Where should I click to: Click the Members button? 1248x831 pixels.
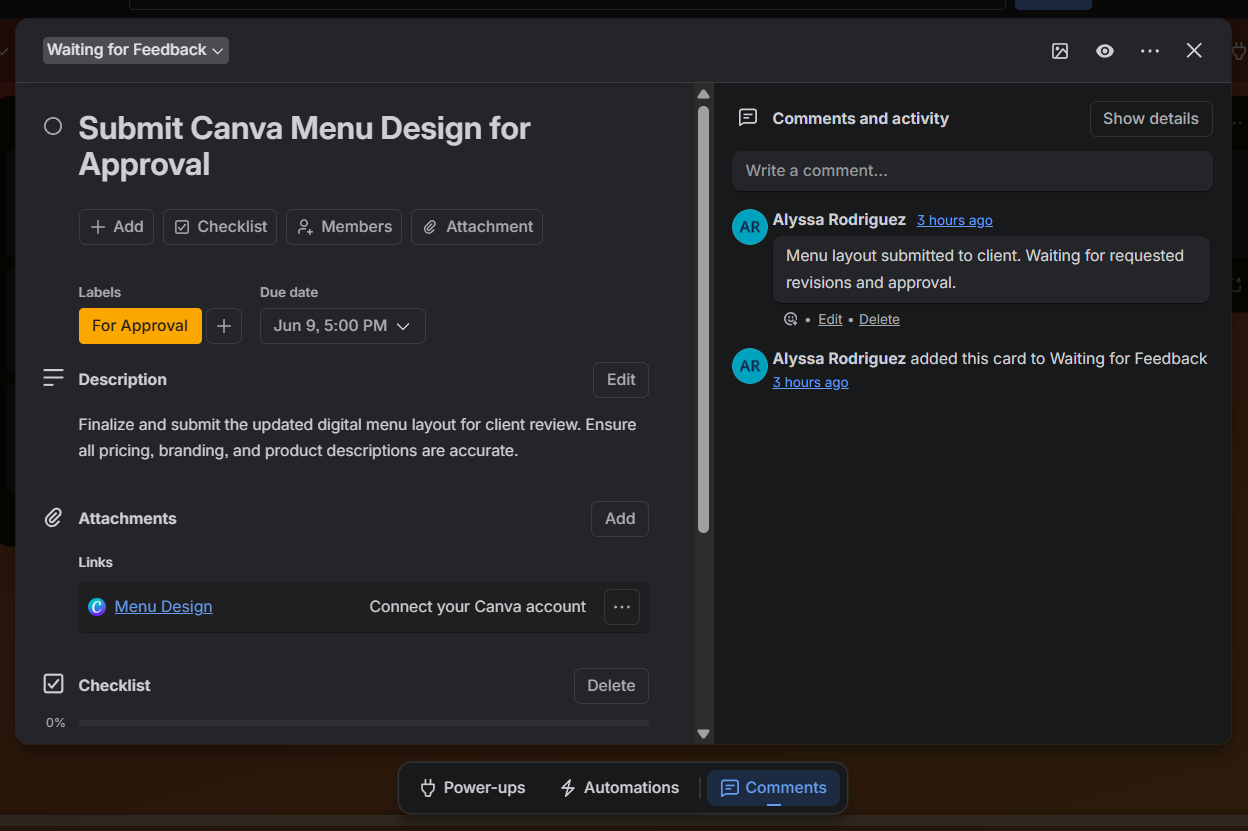tap(344, 227)
